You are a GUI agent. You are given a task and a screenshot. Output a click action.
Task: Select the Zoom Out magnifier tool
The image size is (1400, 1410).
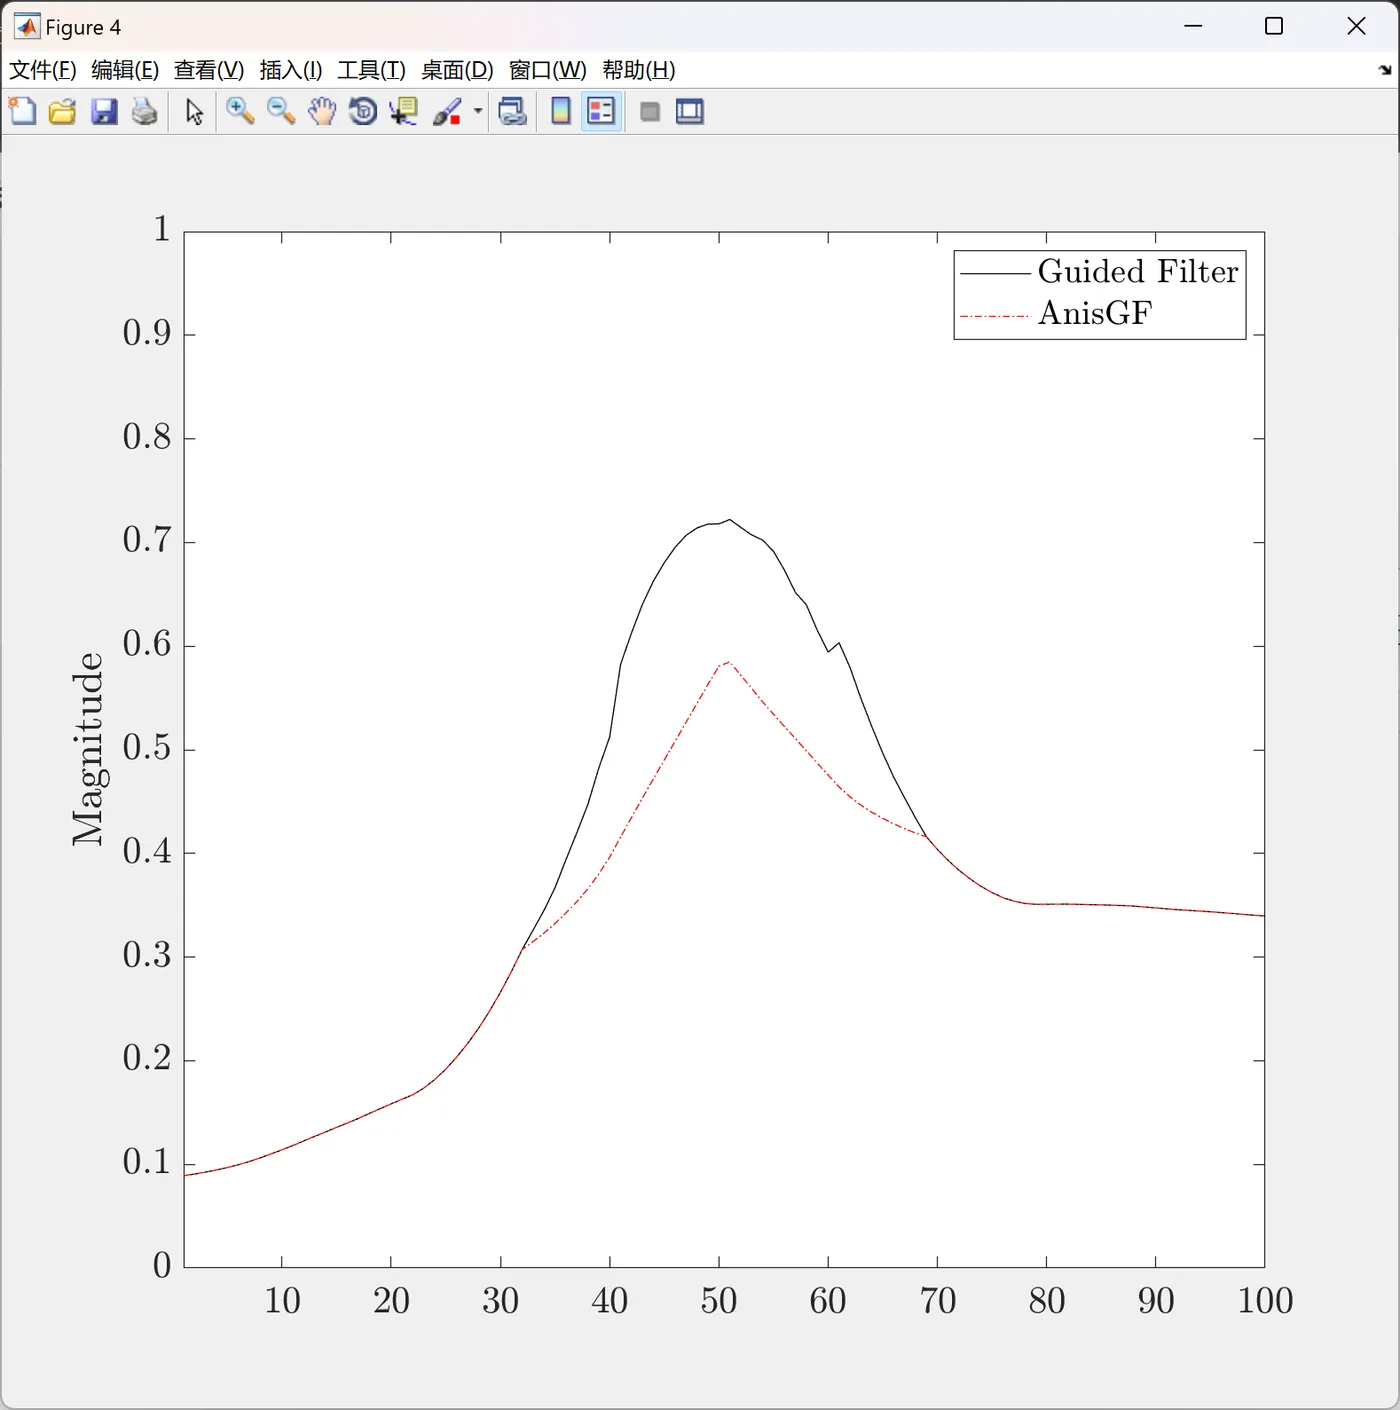coord(281,112)
